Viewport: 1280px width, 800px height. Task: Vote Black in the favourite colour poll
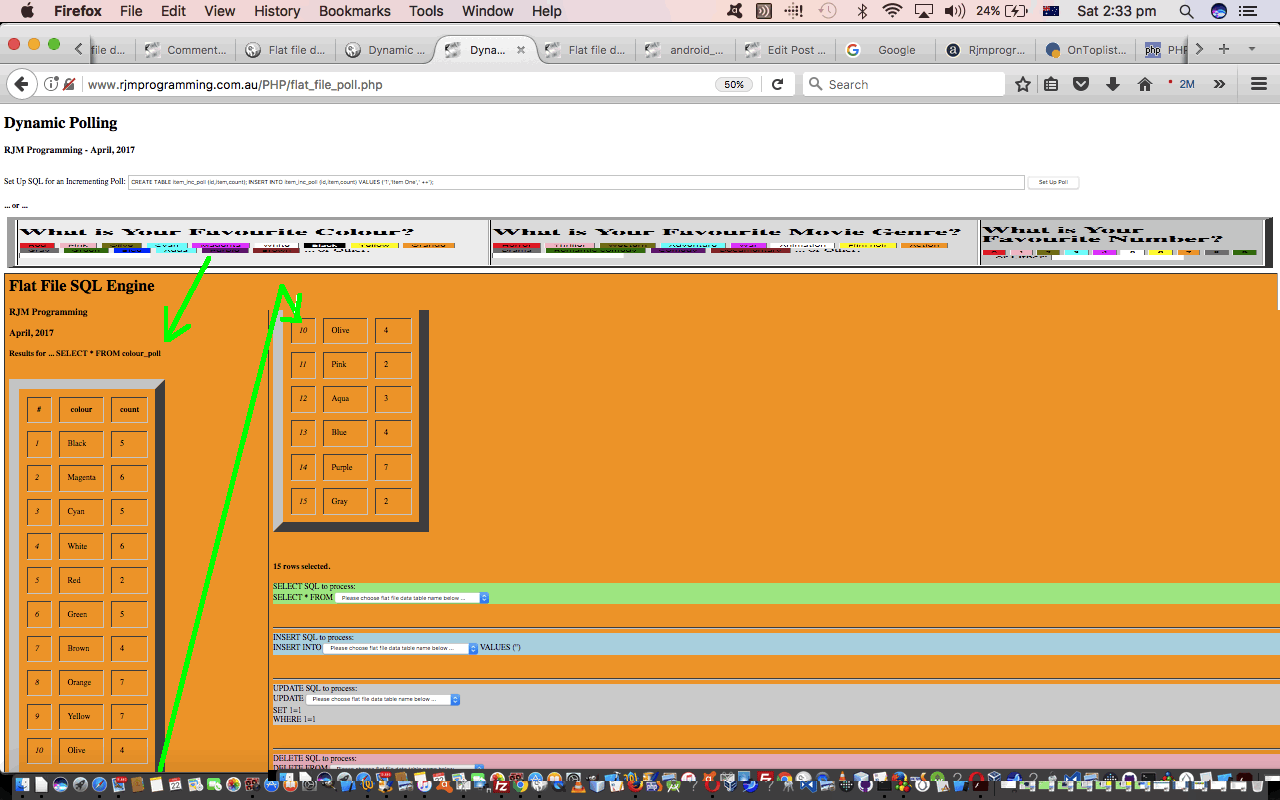coord(324,245)
